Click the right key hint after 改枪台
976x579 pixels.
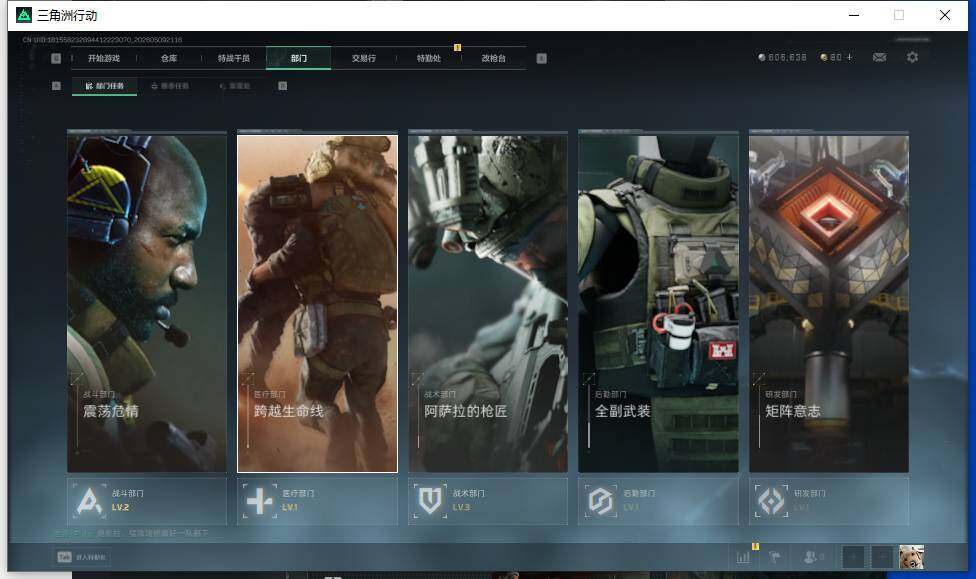point(542,59)
